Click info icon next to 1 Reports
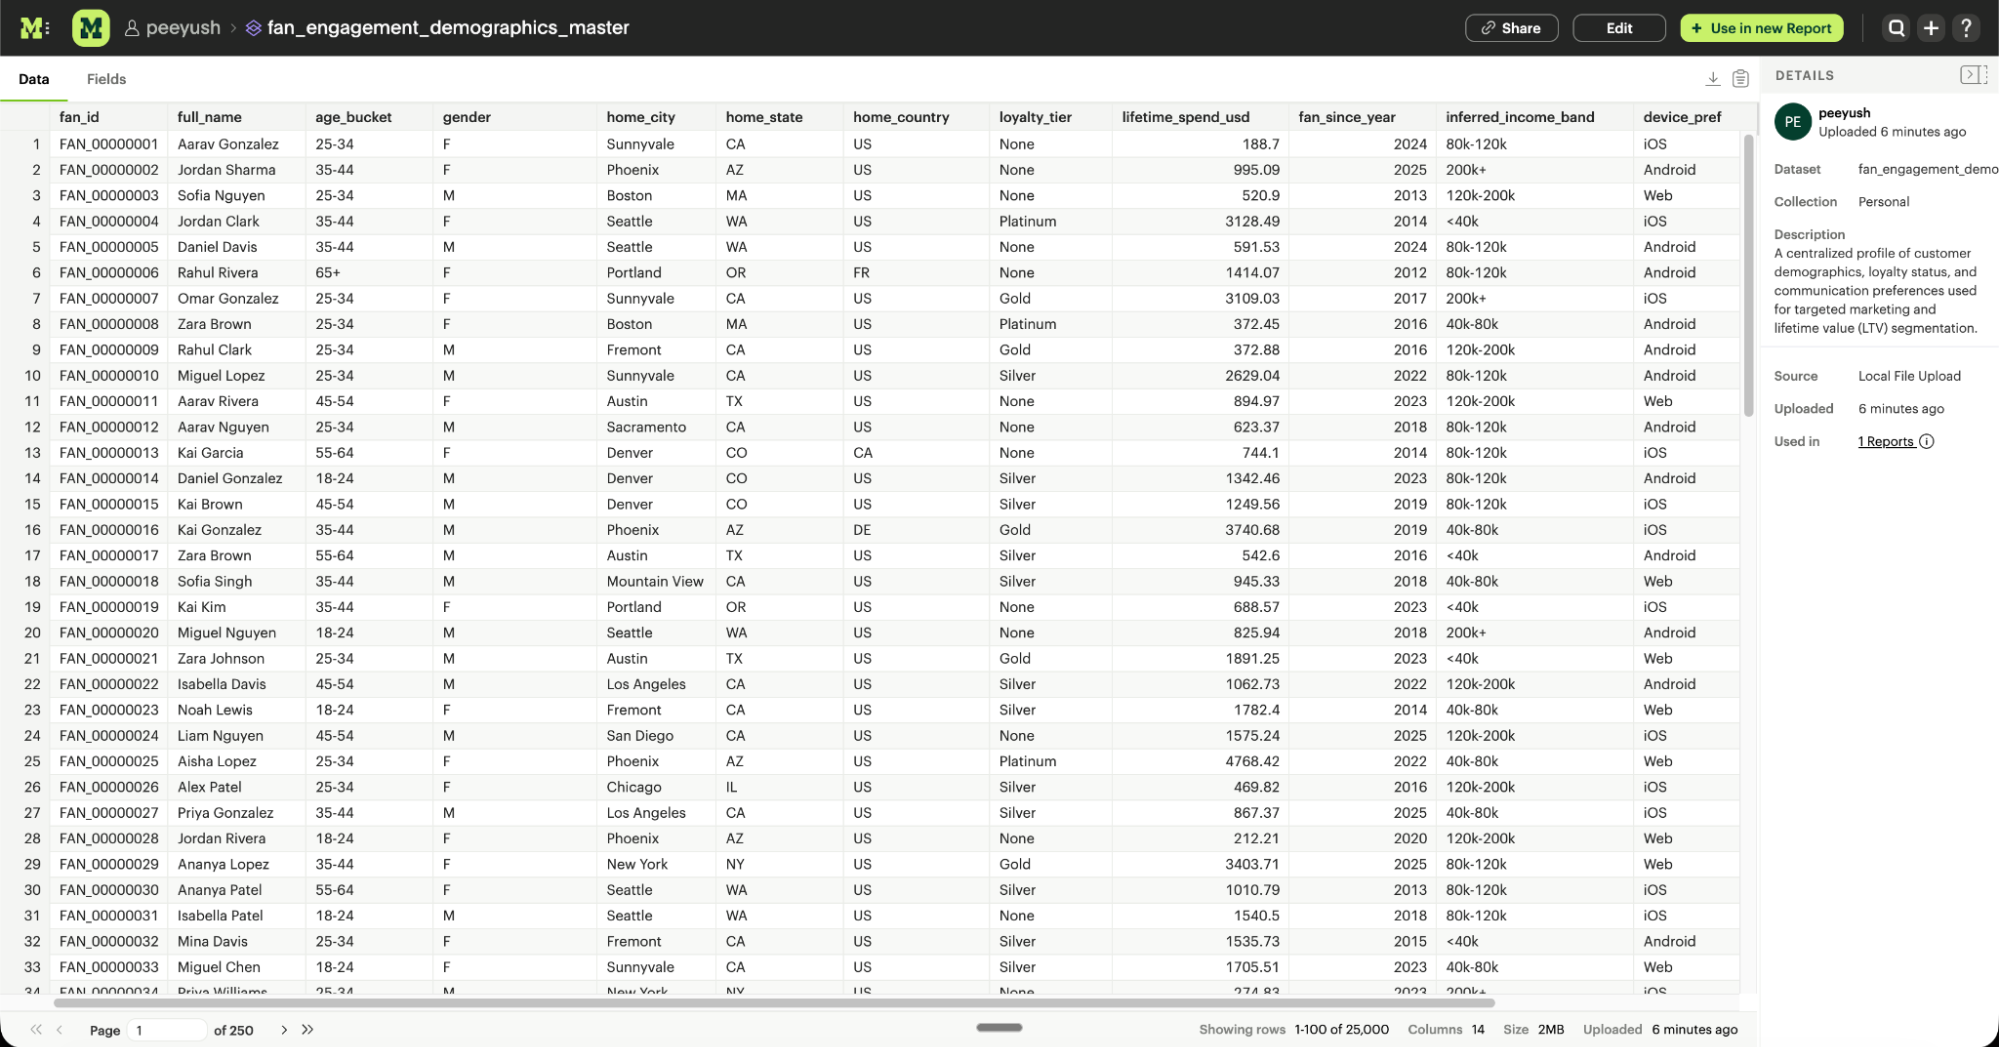 [x=1927, y=441]
